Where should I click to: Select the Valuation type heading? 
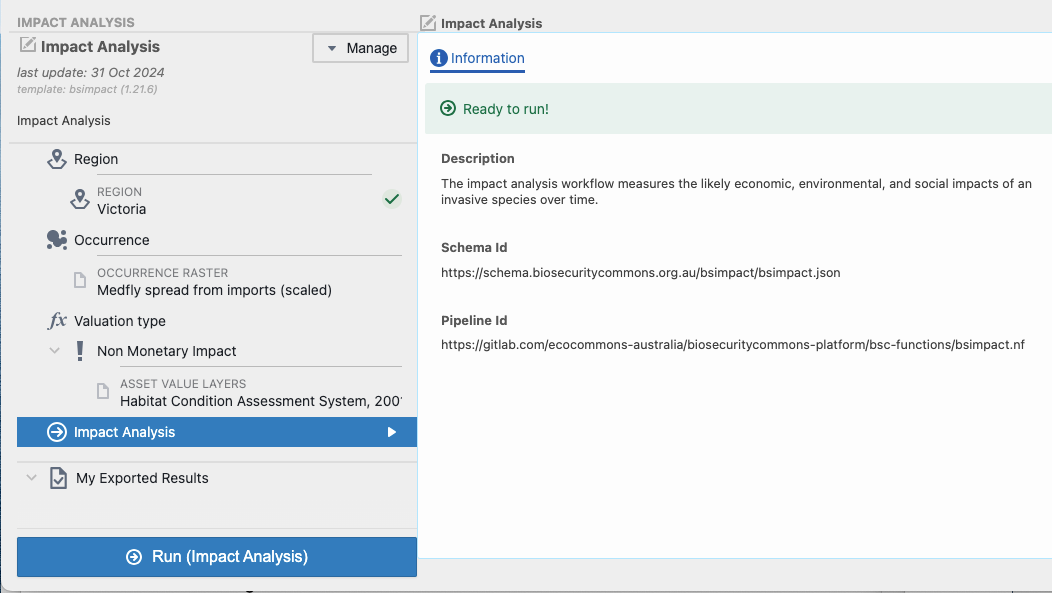[x=119, y=321]
